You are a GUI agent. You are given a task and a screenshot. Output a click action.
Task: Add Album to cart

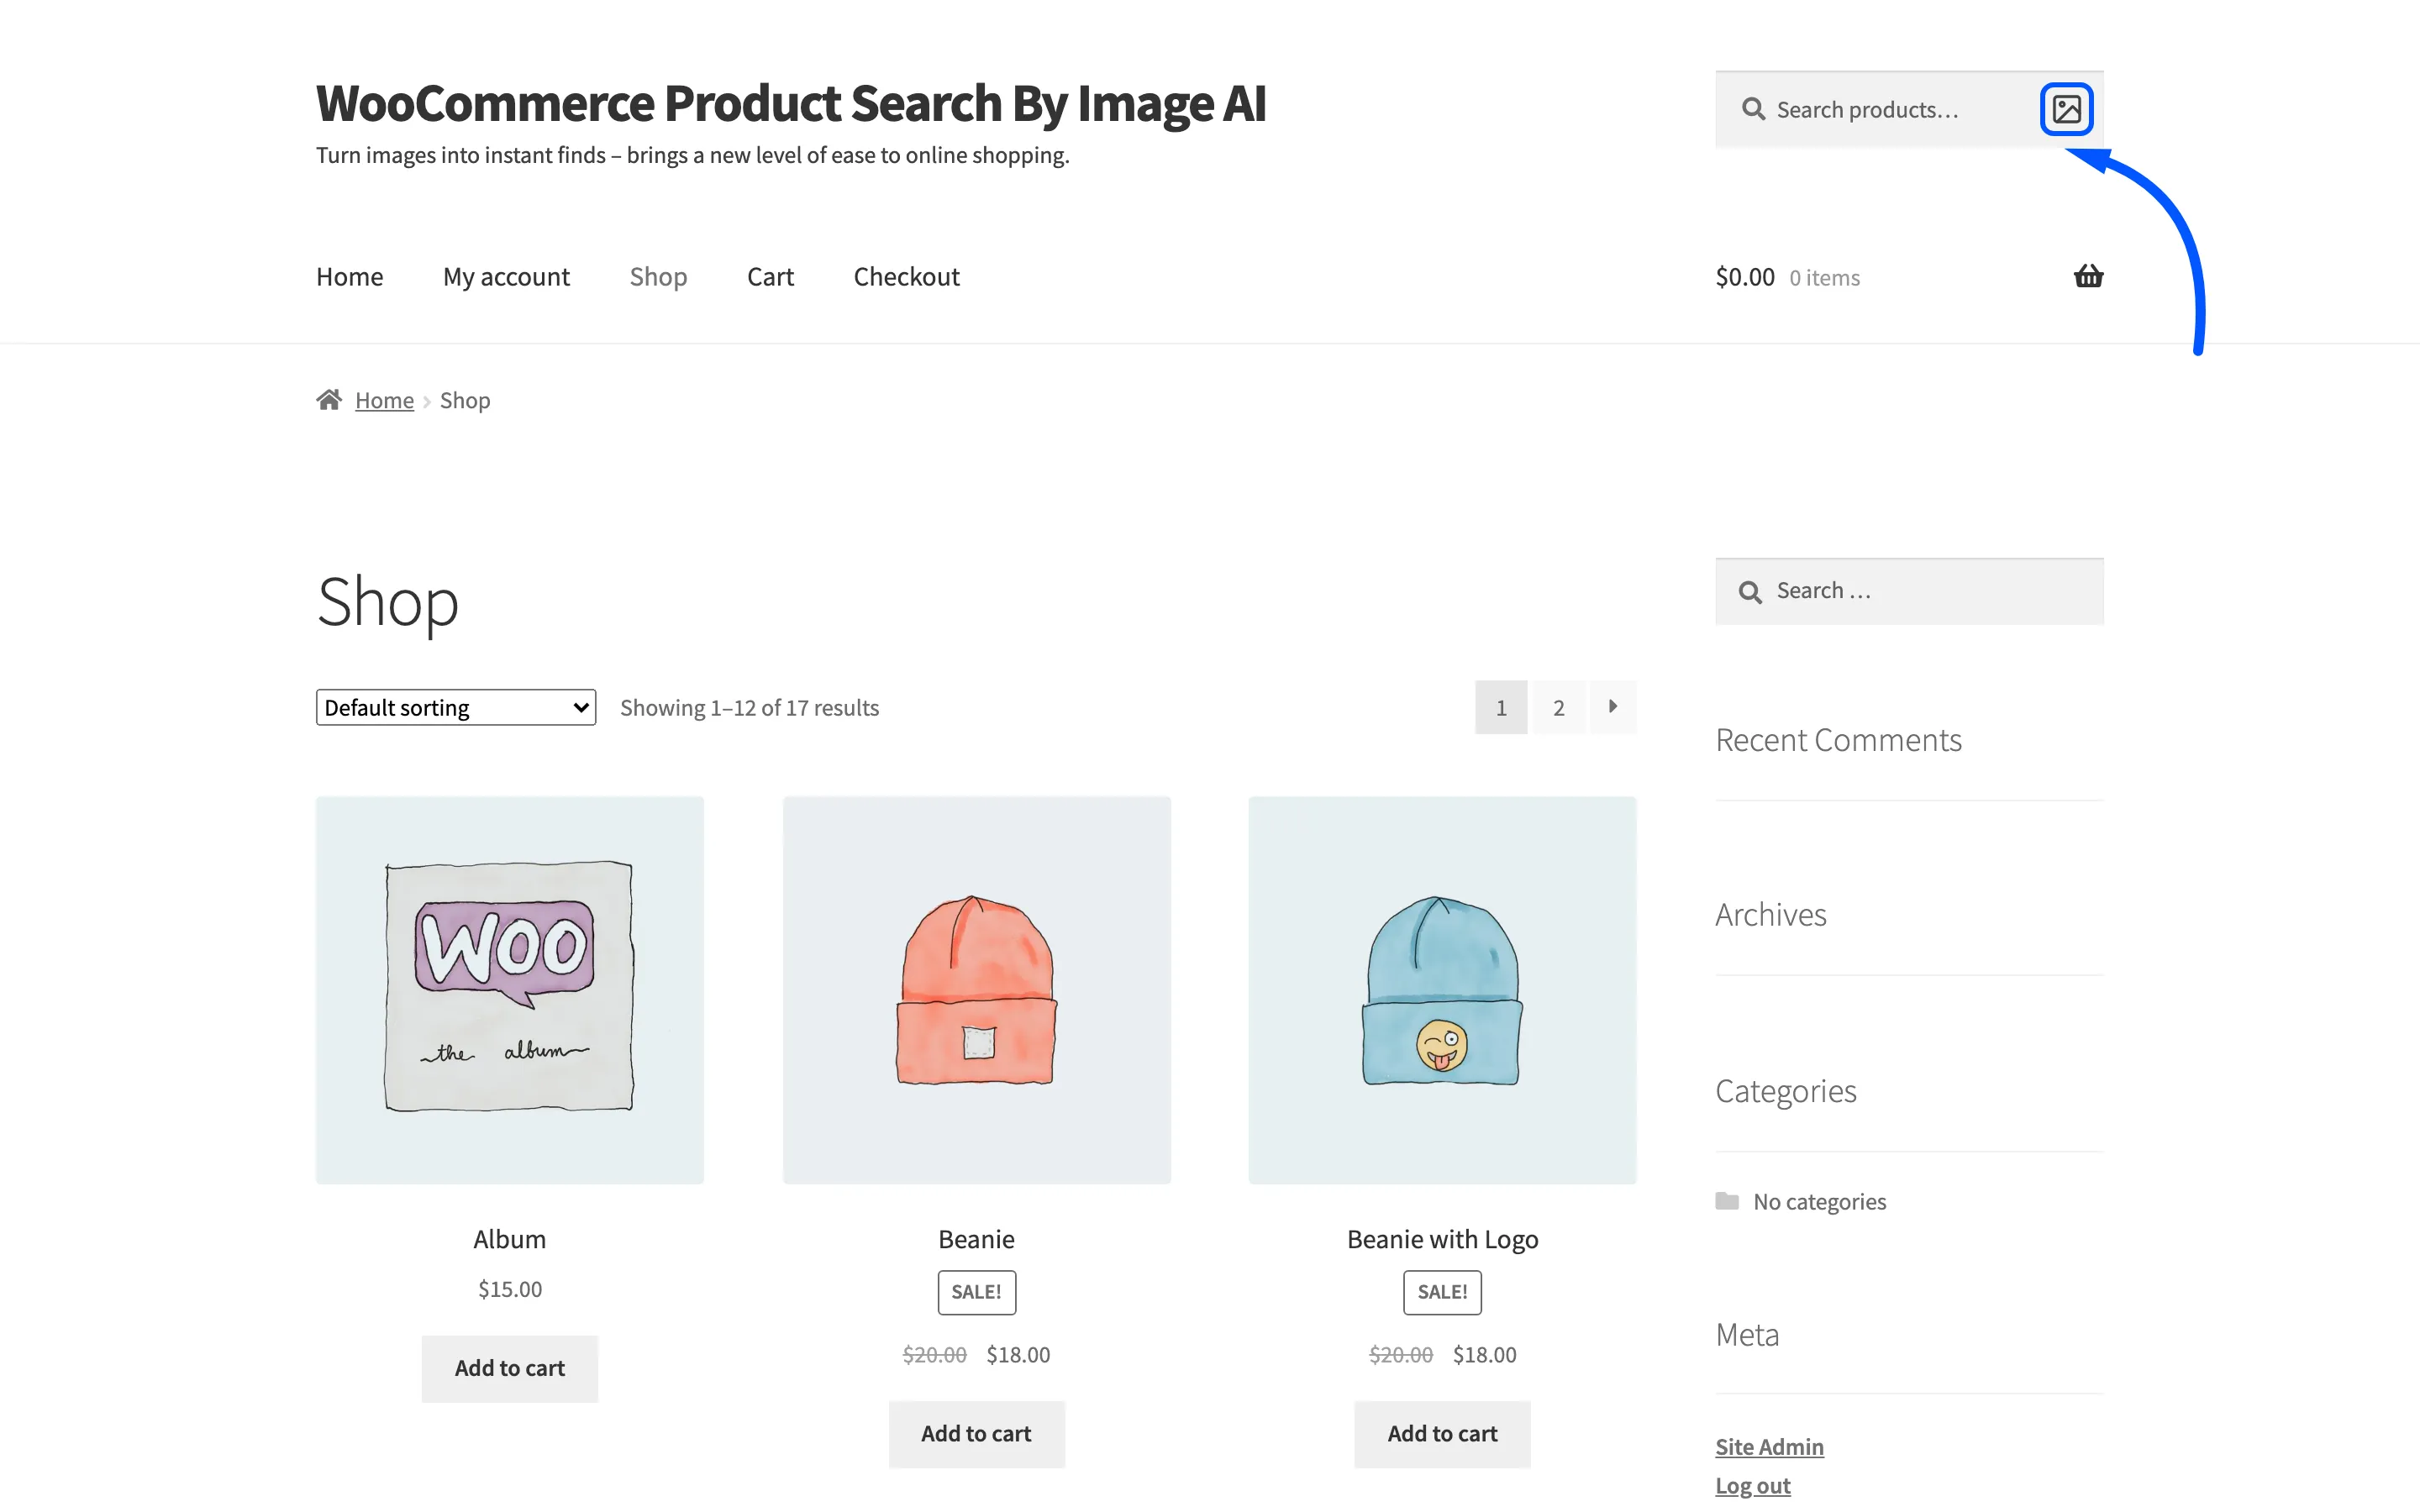(510, 1368)
